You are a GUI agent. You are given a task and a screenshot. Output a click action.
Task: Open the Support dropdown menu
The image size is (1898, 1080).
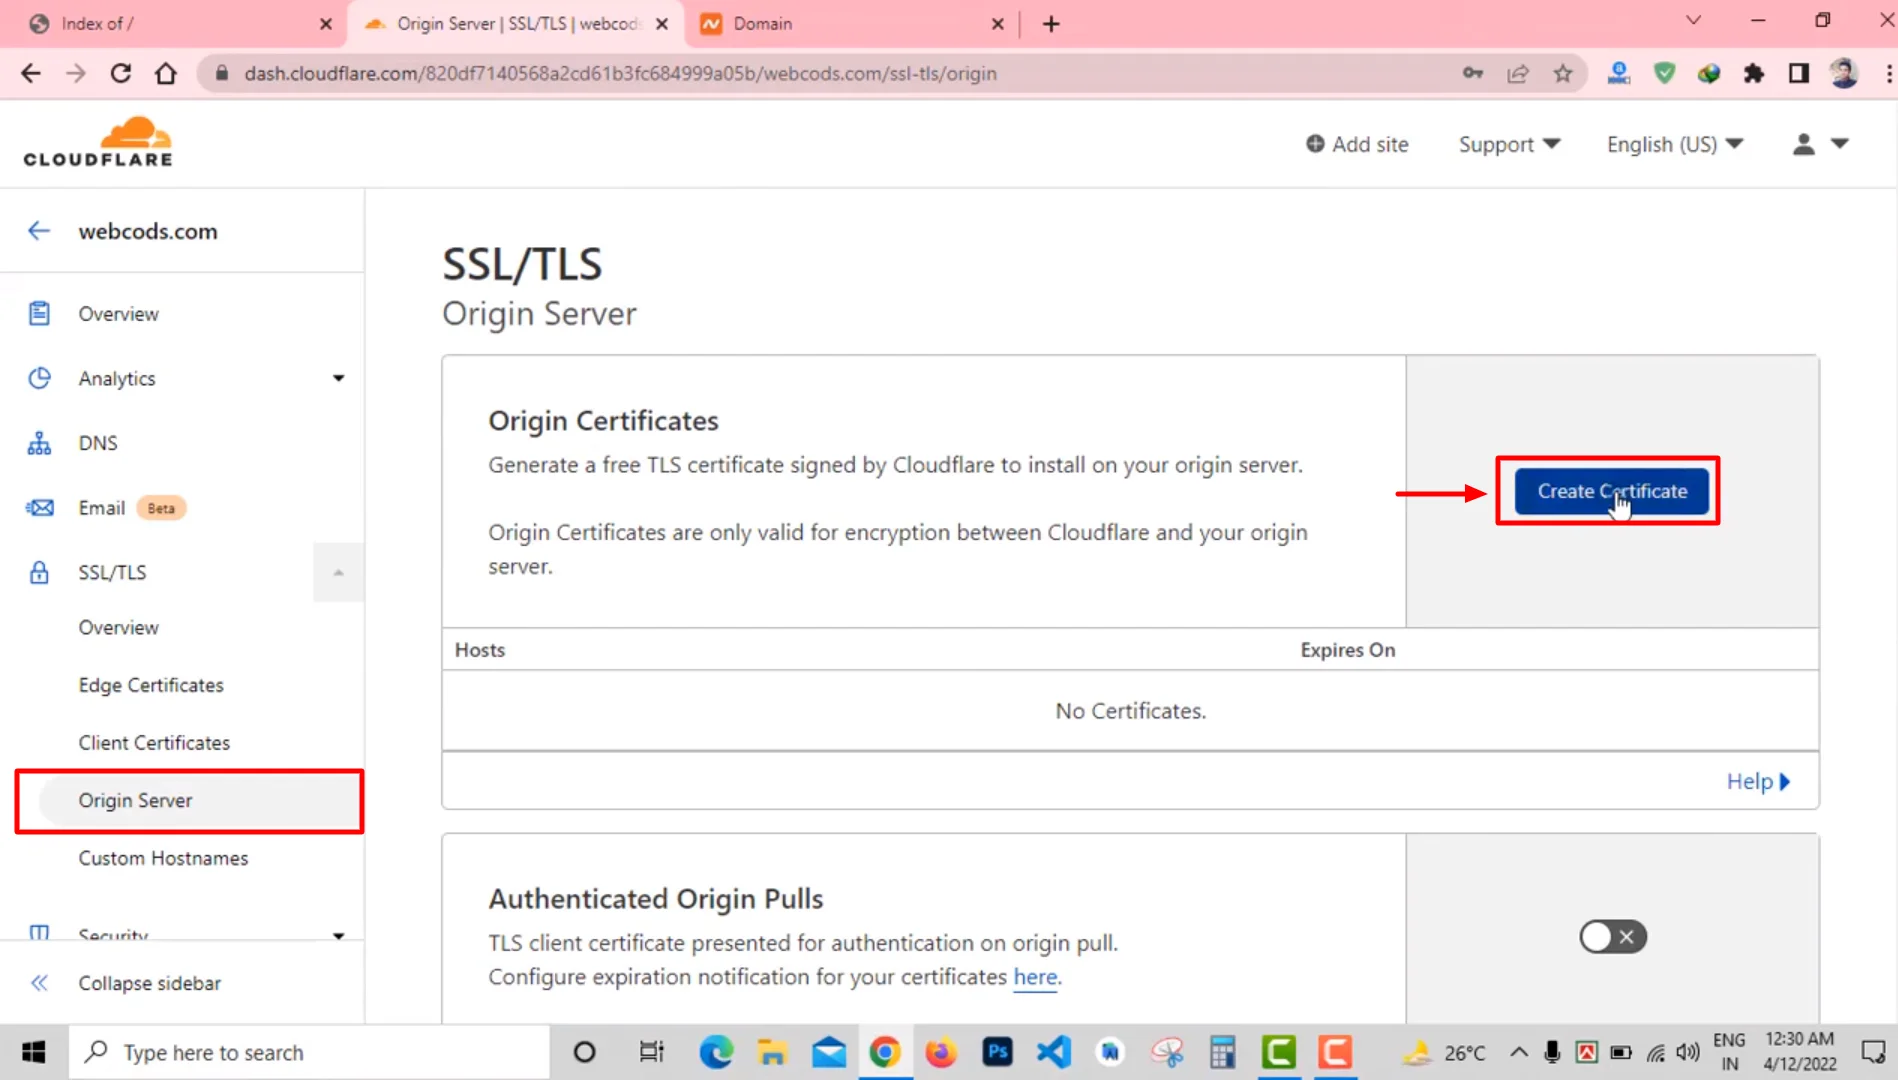point(1509,144)
